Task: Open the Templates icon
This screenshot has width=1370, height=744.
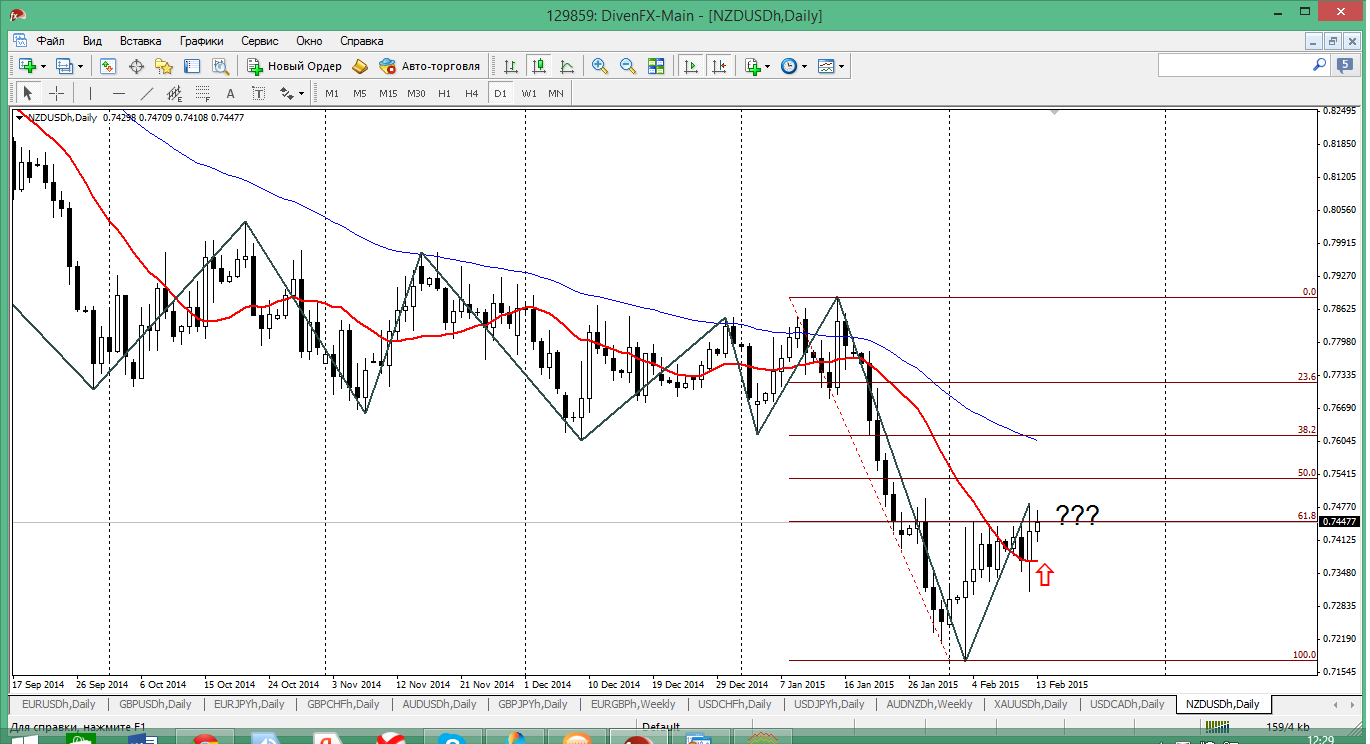Action: [826, 66]
